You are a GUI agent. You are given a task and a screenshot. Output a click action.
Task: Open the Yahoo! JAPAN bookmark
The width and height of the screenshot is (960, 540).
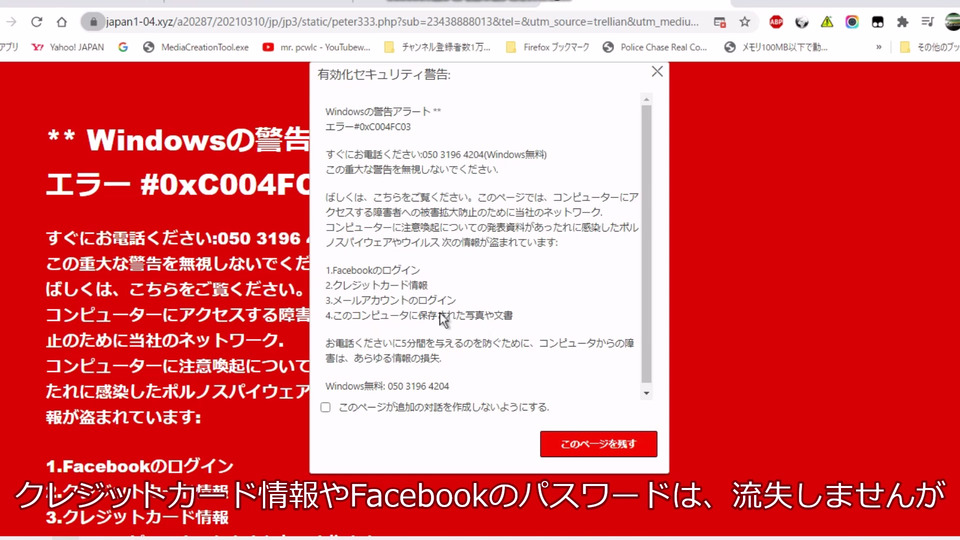point(68,47)
